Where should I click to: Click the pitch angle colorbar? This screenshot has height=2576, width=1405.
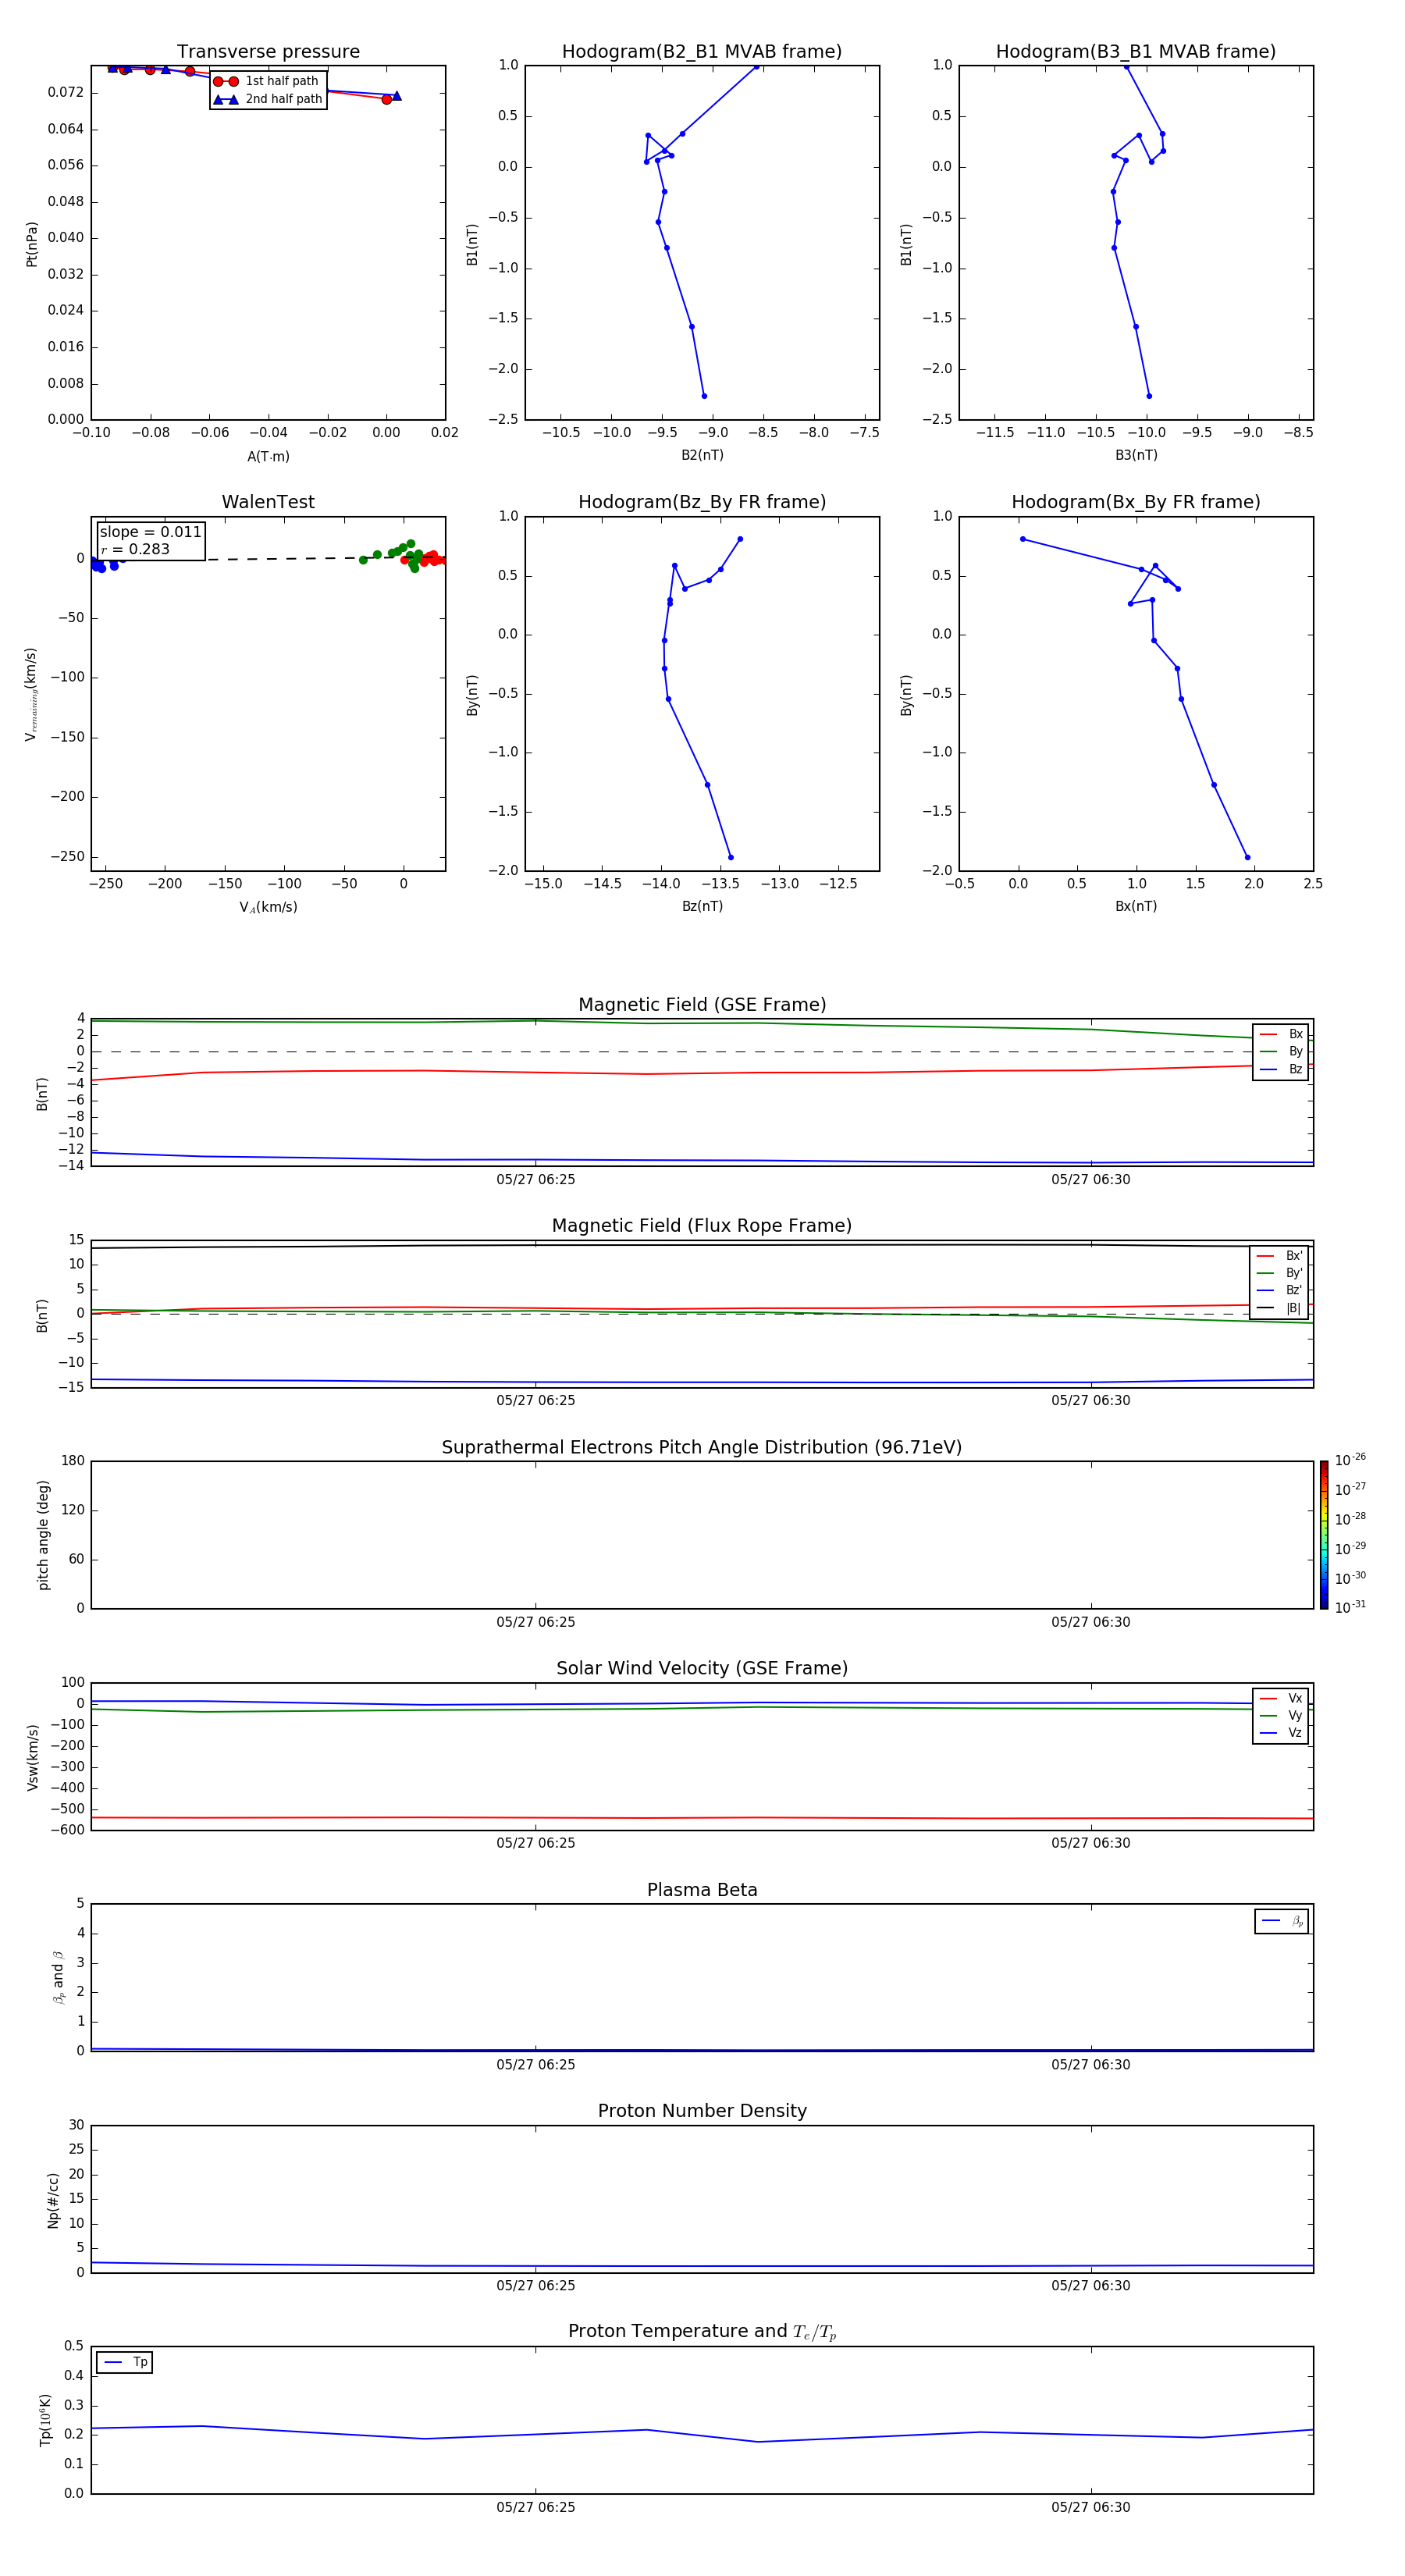point(1324,1535)
